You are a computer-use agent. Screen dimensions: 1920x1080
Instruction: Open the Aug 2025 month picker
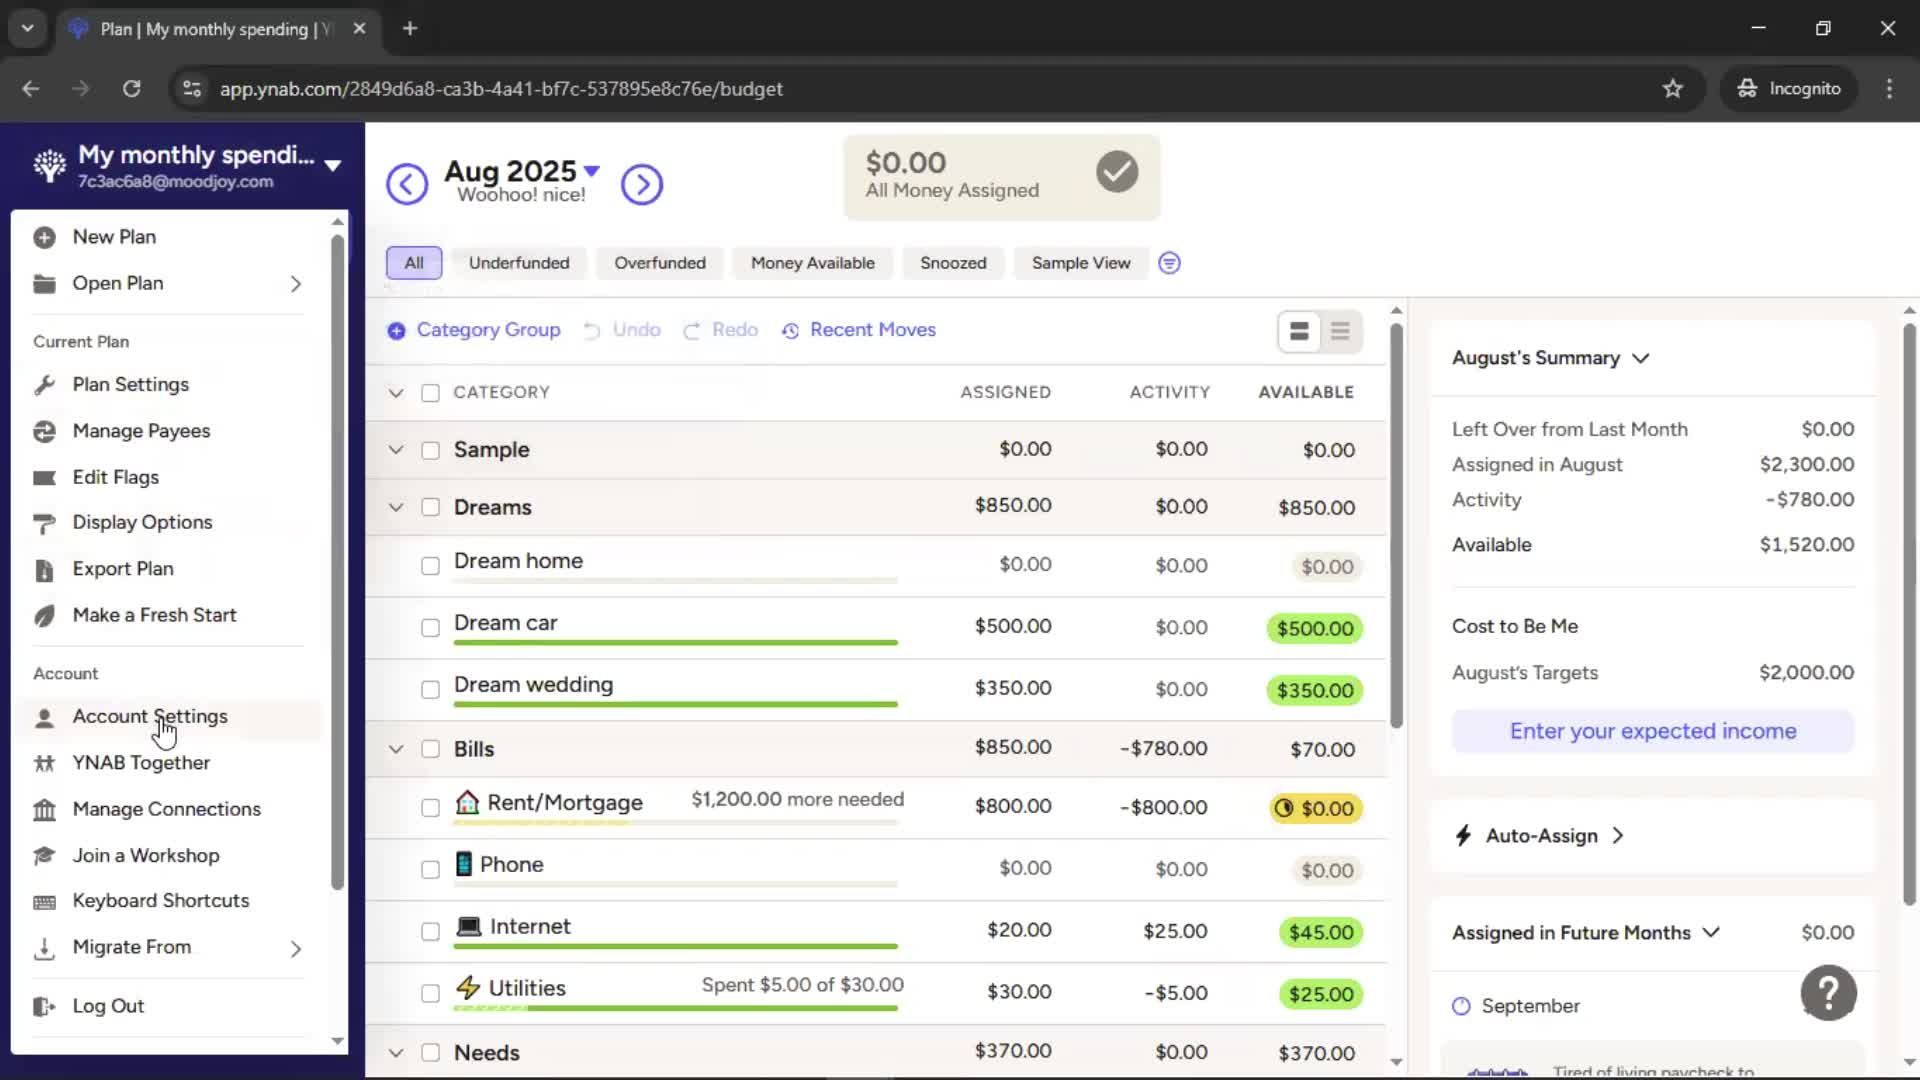[521, 171]
